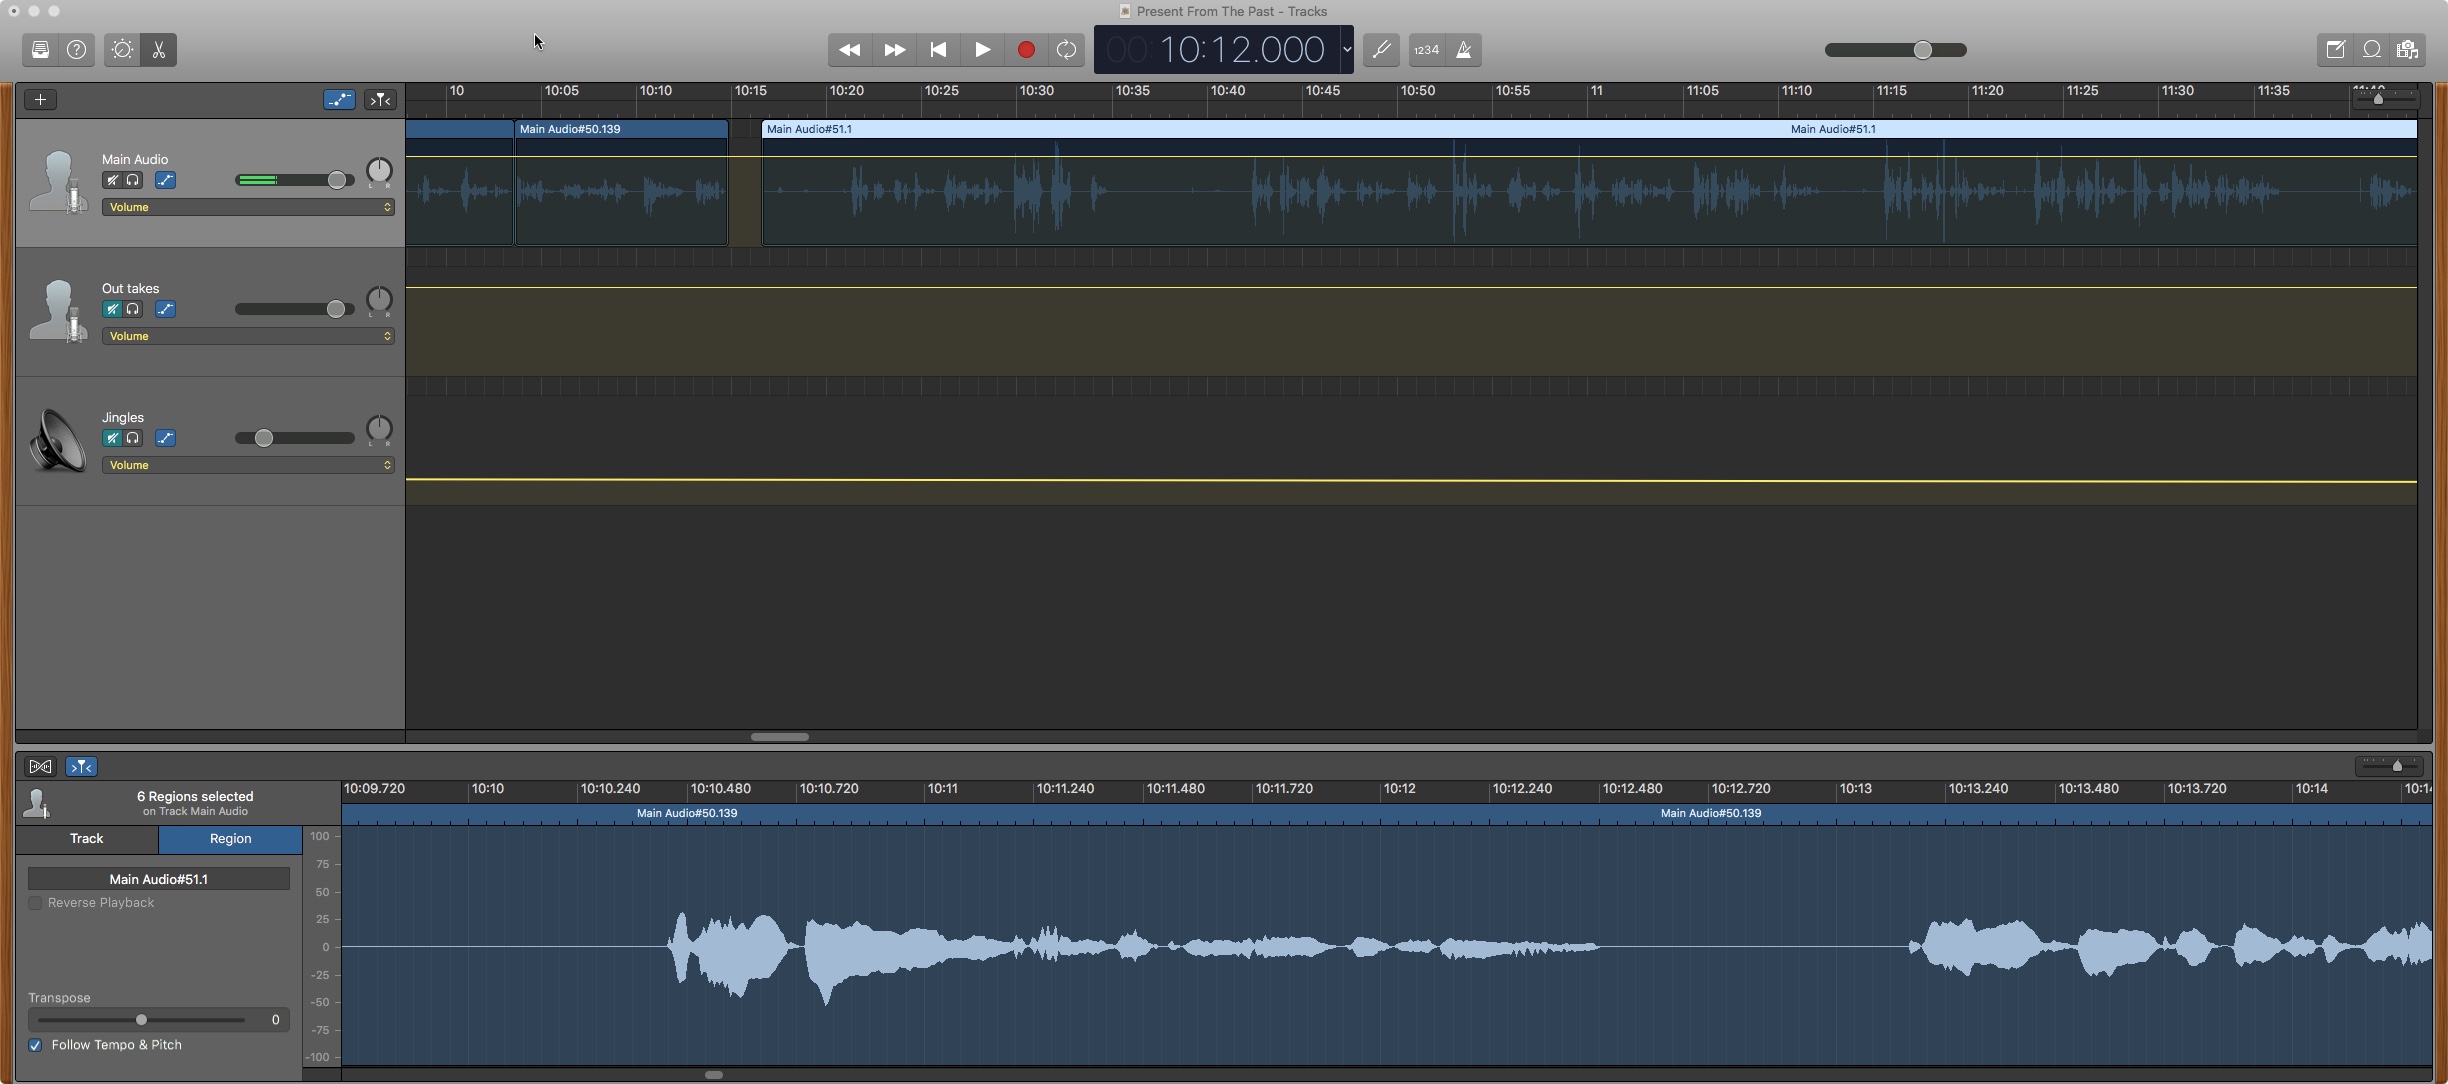Fast forward with double right arrows

[894, 50]
